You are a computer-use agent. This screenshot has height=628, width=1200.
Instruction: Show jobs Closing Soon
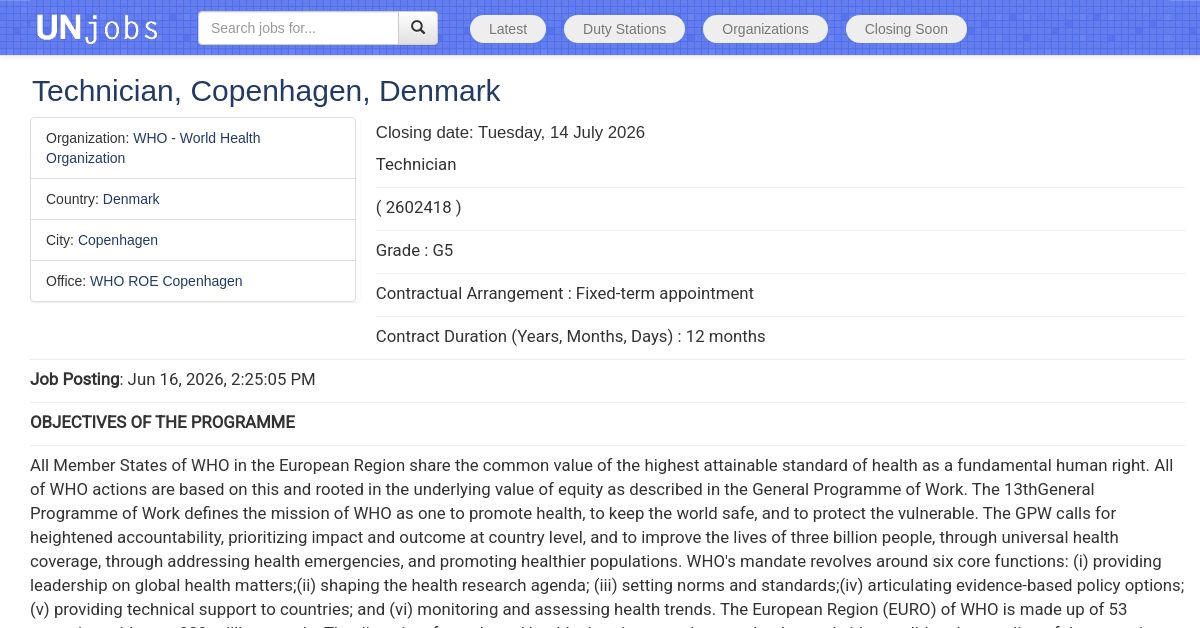[x=906, y=29]
